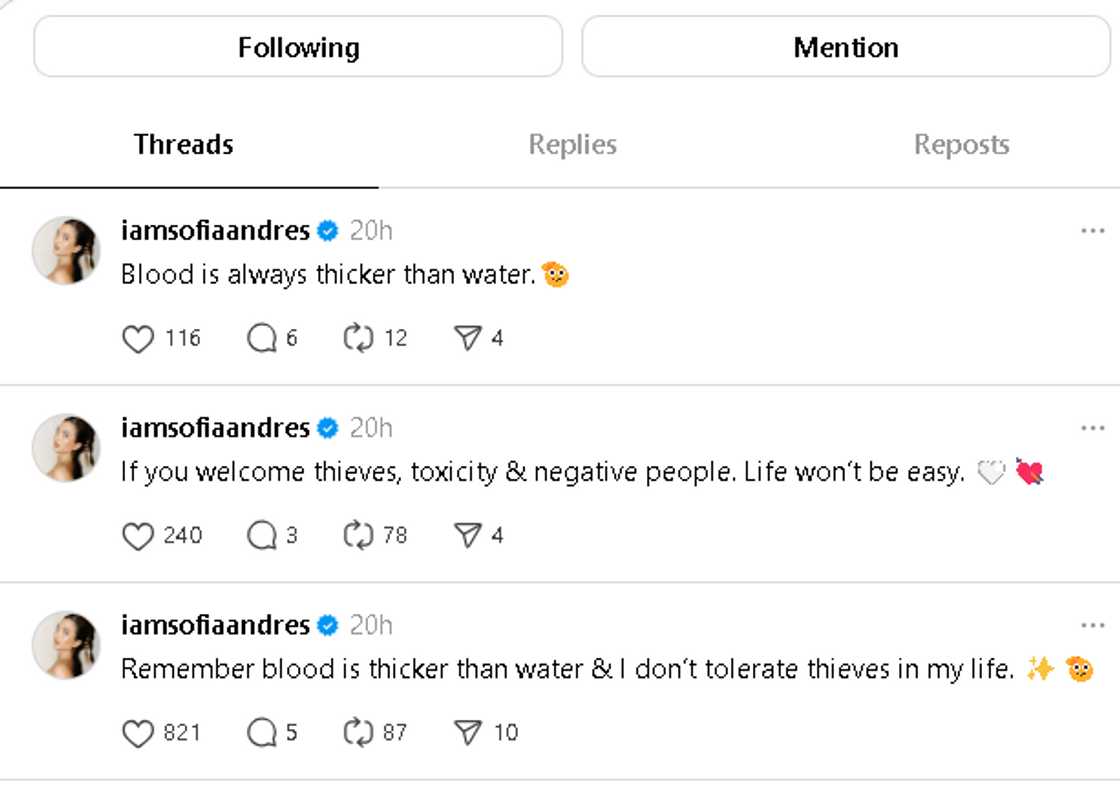Switch to the Replies tab
This screenshot has width=1120, height=791.
(572, 145)
